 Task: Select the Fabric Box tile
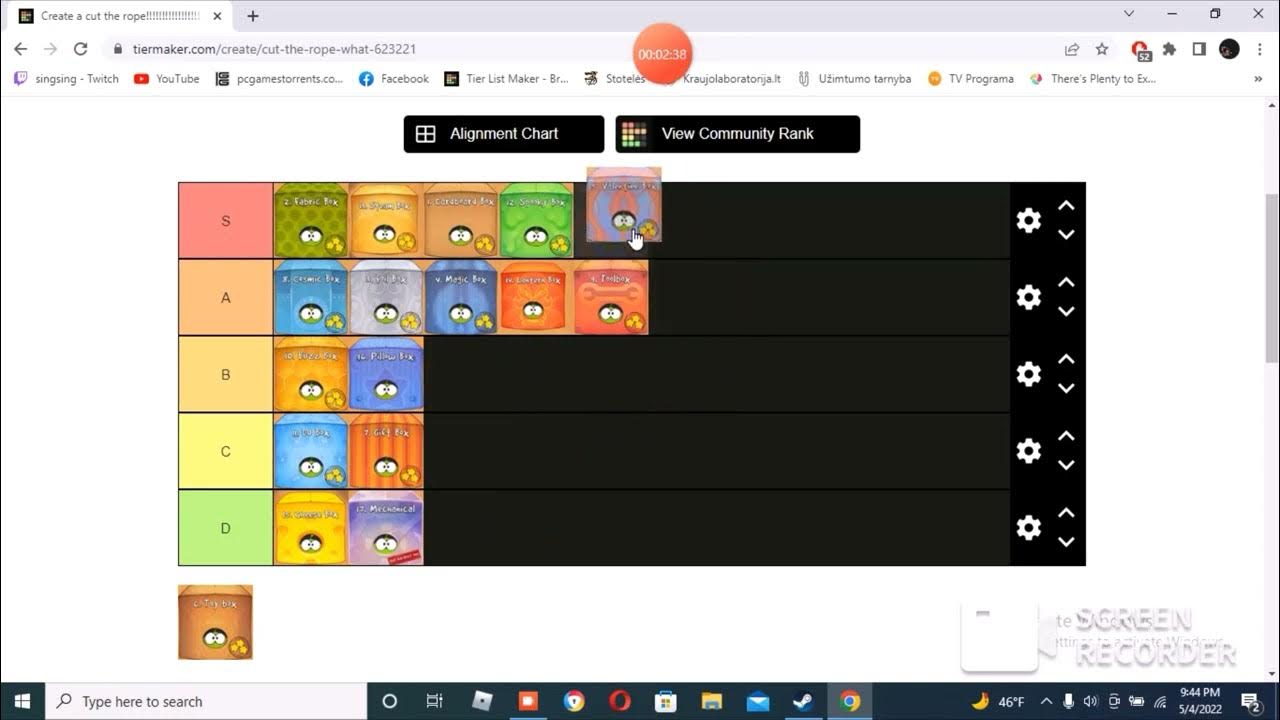(x=311, y=220)
